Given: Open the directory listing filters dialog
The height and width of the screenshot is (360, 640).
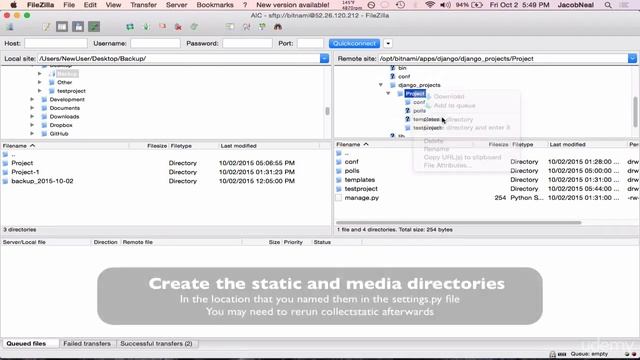Looking at the screenshot, I should (230, 27).
